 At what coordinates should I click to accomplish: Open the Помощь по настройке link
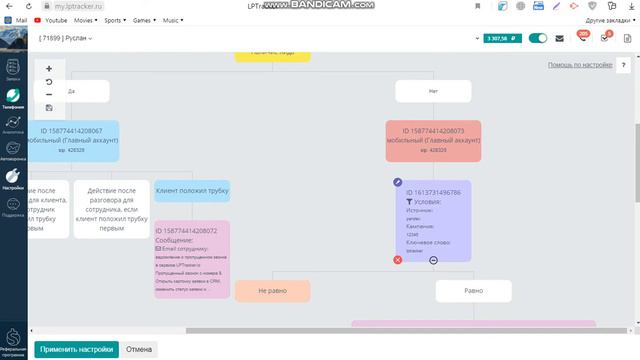click(580, 64)
